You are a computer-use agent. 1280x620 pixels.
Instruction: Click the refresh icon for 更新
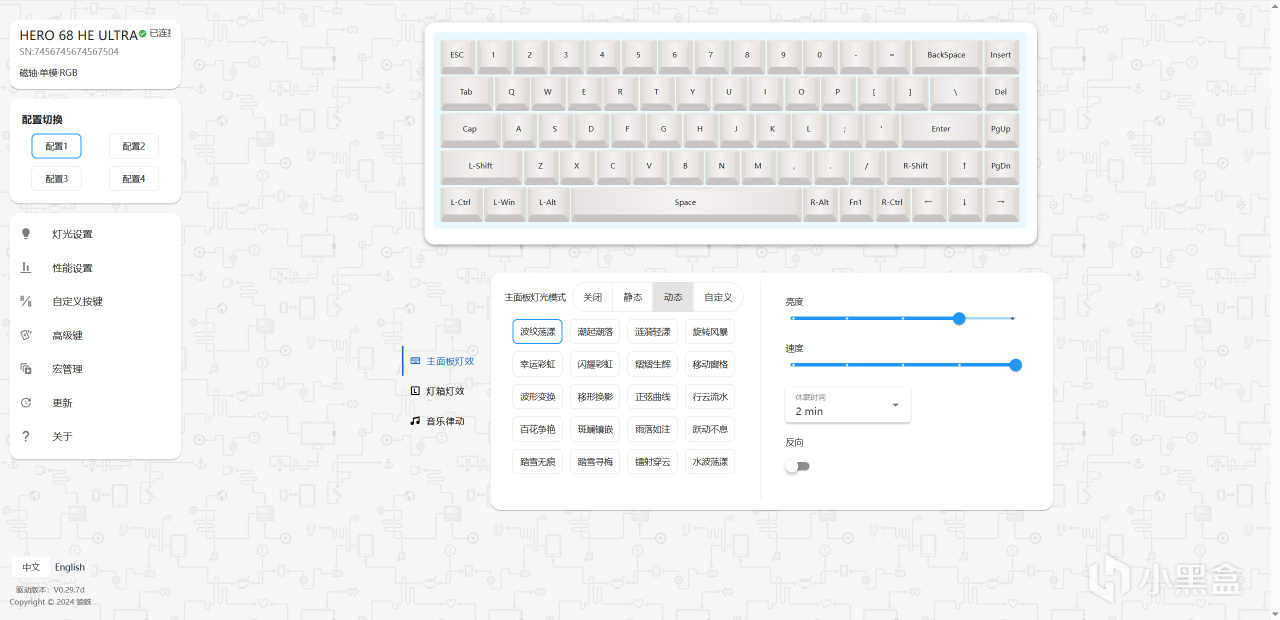(26, 403)
